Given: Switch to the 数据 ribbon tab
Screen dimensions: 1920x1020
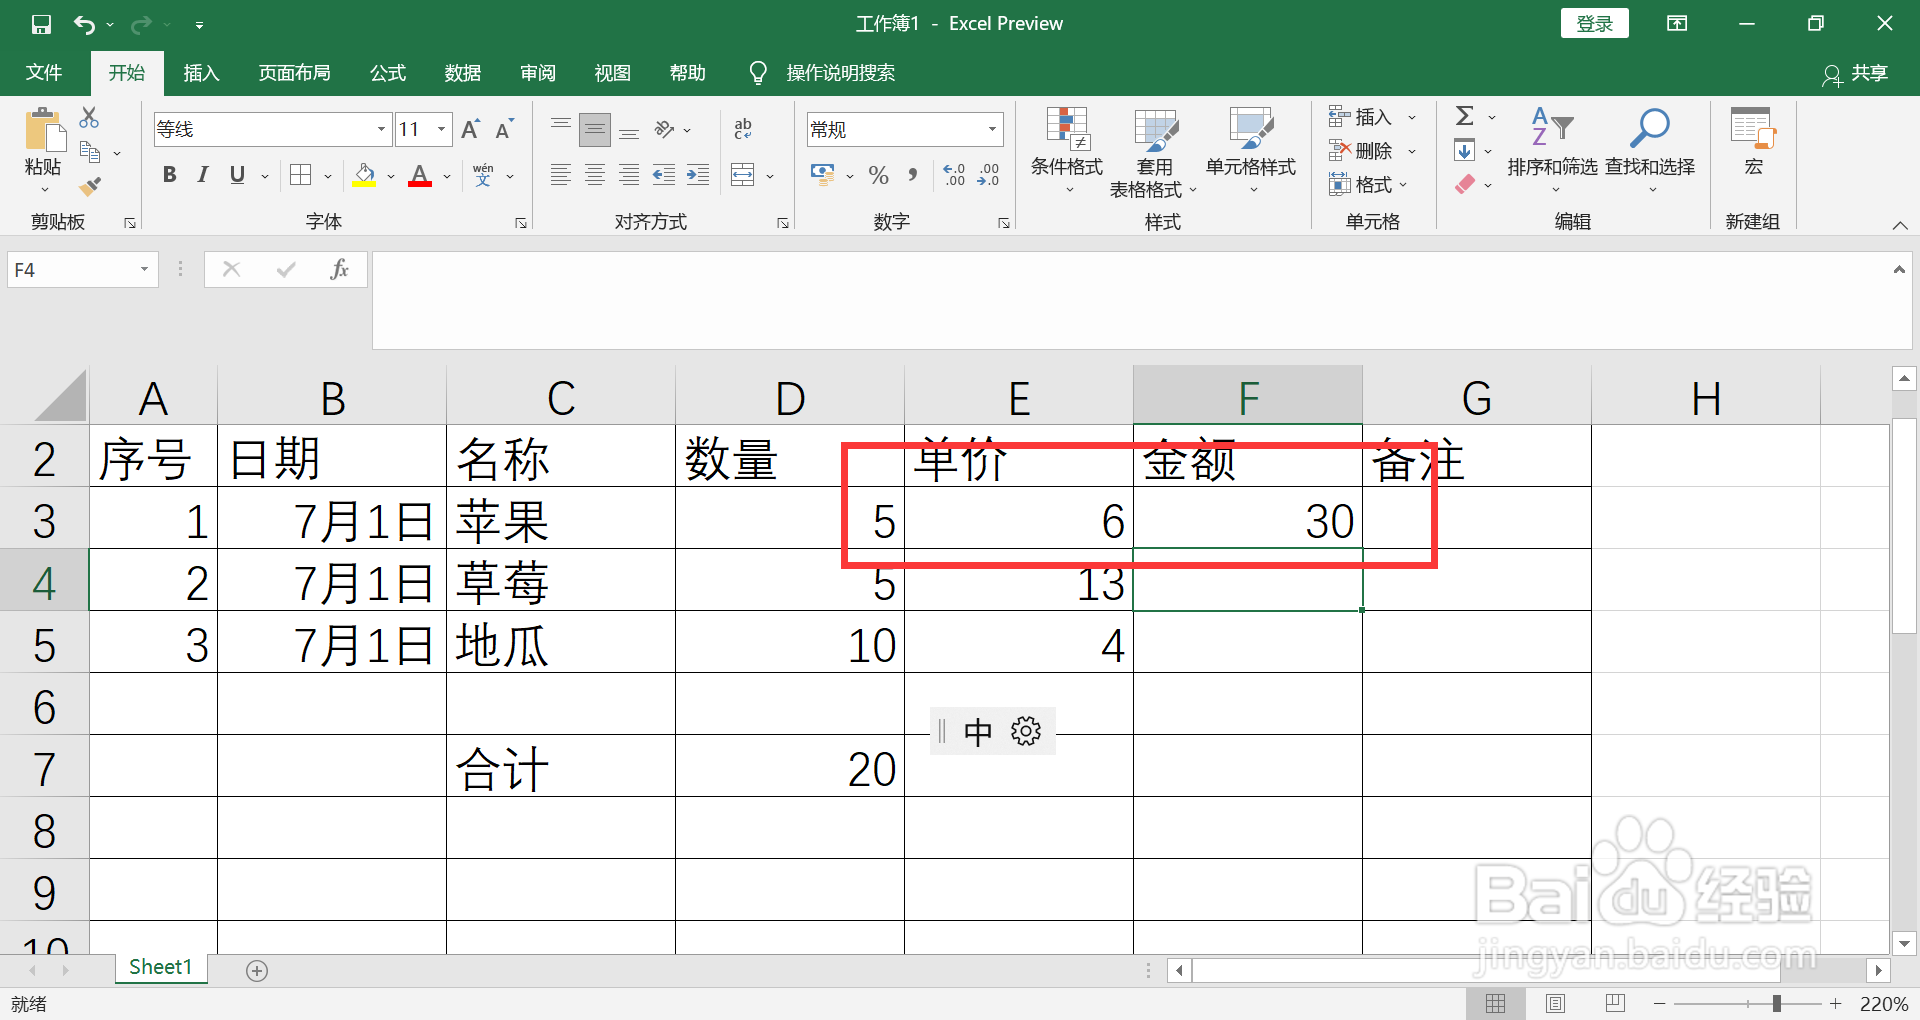Looking at the screenshot, I should (461, 72).
